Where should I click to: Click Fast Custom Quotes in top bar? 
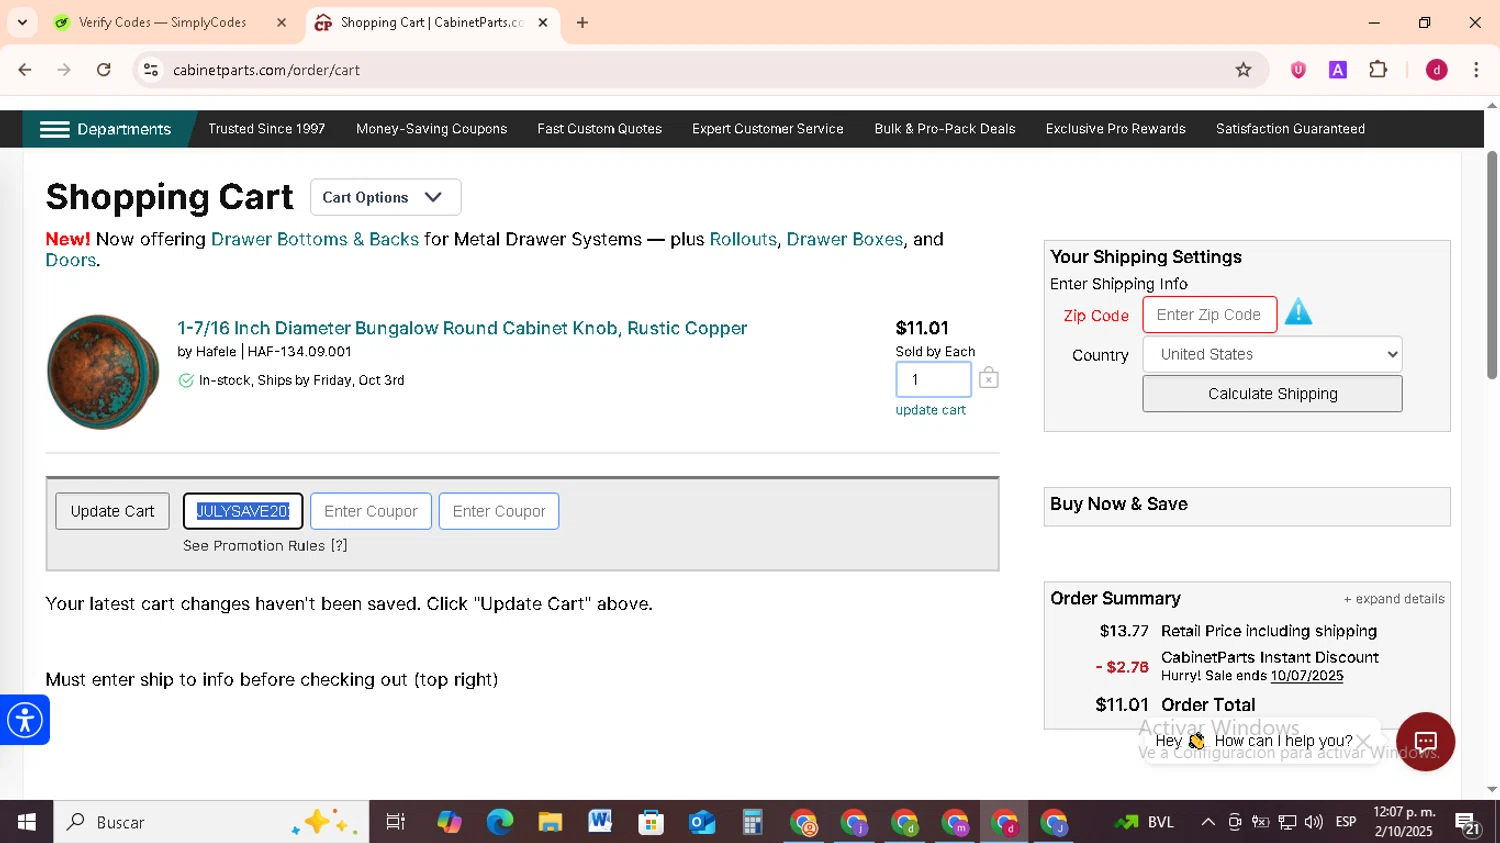pos(599,129)
